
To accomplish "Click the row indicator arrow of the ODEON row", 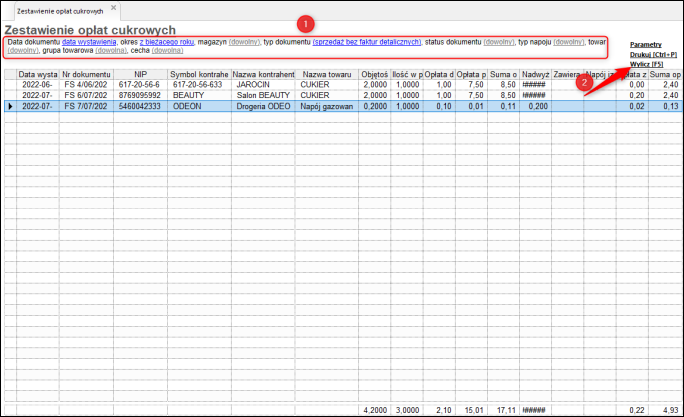I will point(10,106).
